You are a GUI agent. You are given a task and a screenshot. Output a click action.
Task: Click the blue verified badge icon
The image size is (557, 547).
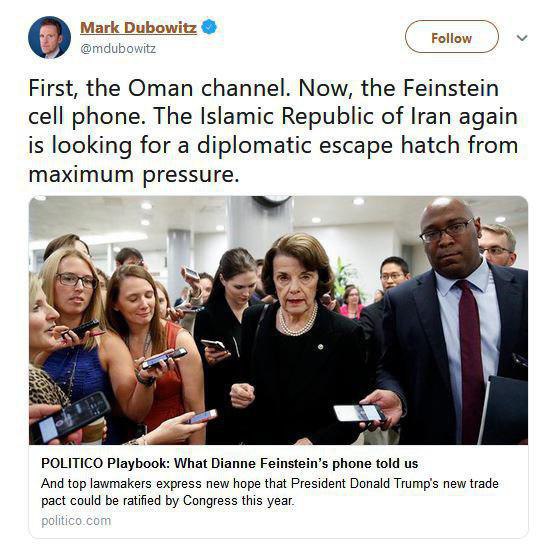[209, 27]
